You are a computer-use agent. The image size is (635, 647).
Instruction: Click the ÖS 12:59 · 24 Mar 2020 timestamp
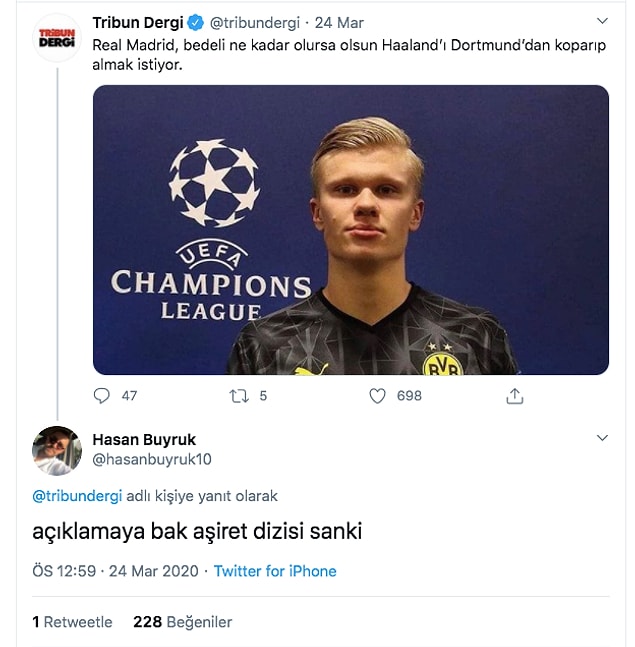116,571
